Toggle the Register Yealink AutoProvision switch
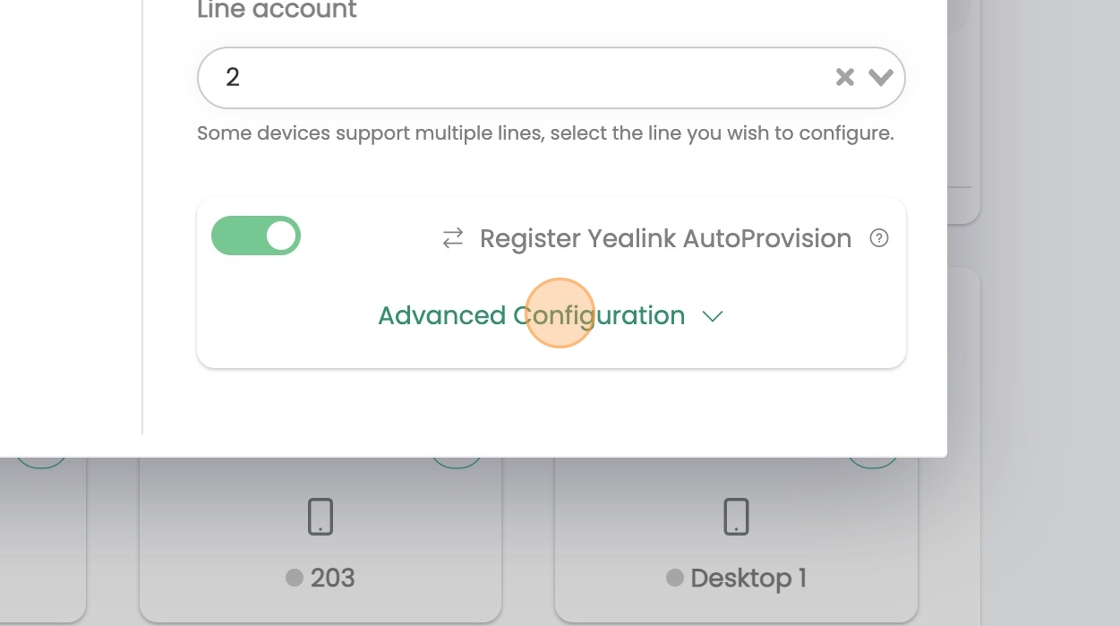The width and height of the screenshot is (1120, 626). [256, 236]
